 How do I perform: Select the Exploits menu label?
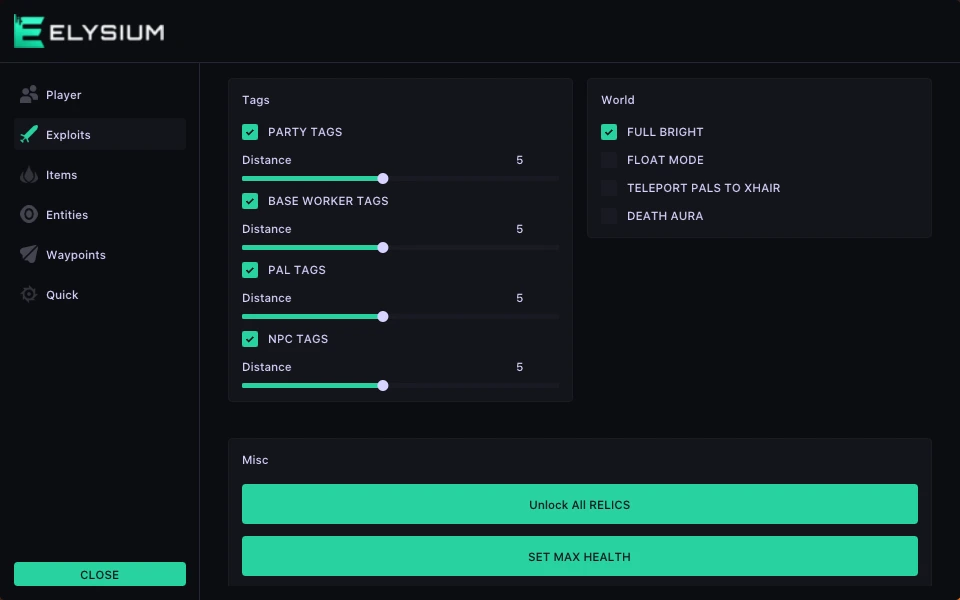pyautogui.click(x=68, y=135)
